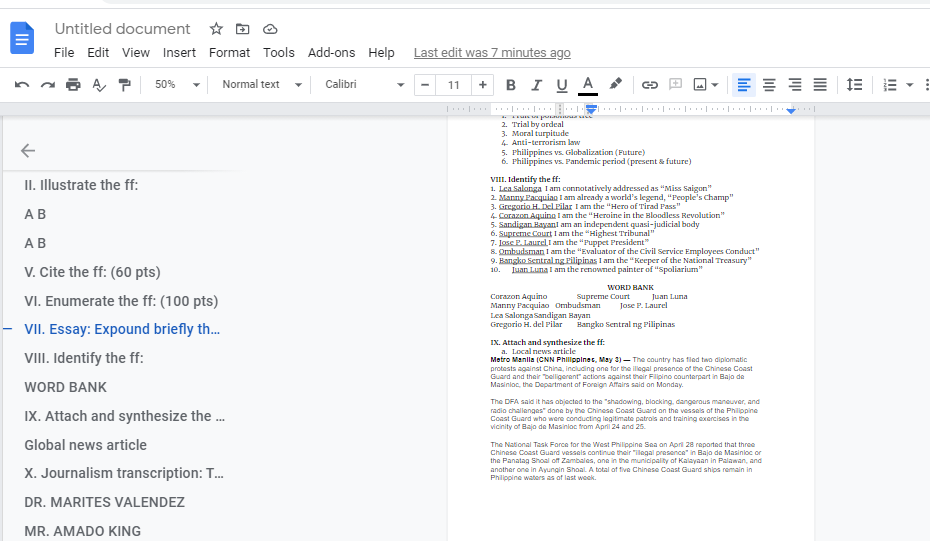Align text left
Viewport: 930px width, 541px height.
744,85
